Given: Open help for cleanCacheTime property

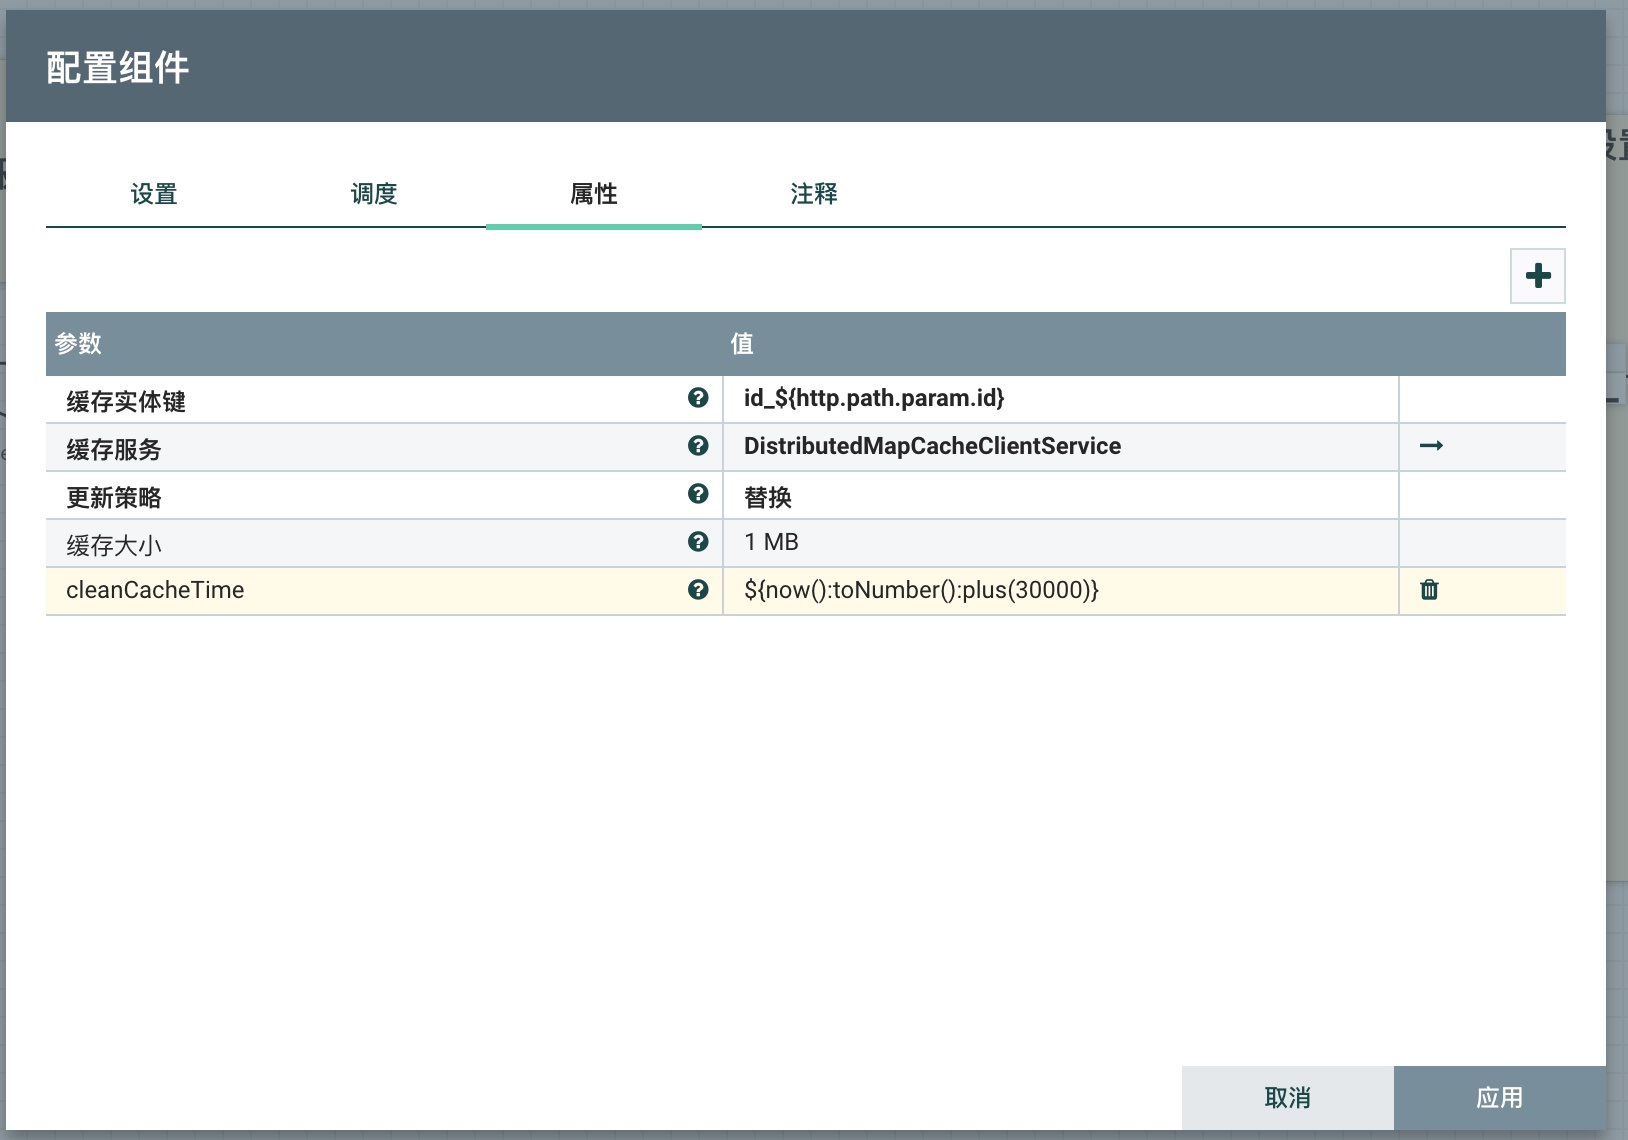Looking at the screenshot, I should pos(698,590).
